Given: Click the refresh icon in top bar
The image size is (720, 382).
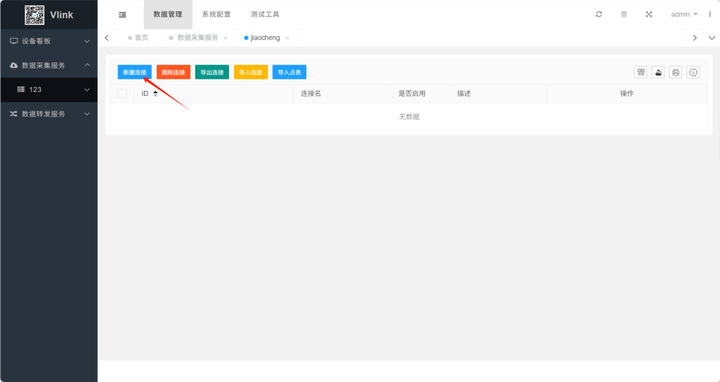Looking at the screenshot, I should [x=599, y=14].
